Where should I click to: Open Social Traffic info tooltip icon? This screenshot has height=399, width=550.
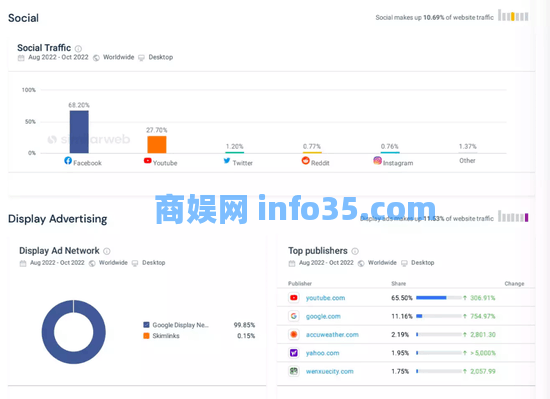coord(78,48)
